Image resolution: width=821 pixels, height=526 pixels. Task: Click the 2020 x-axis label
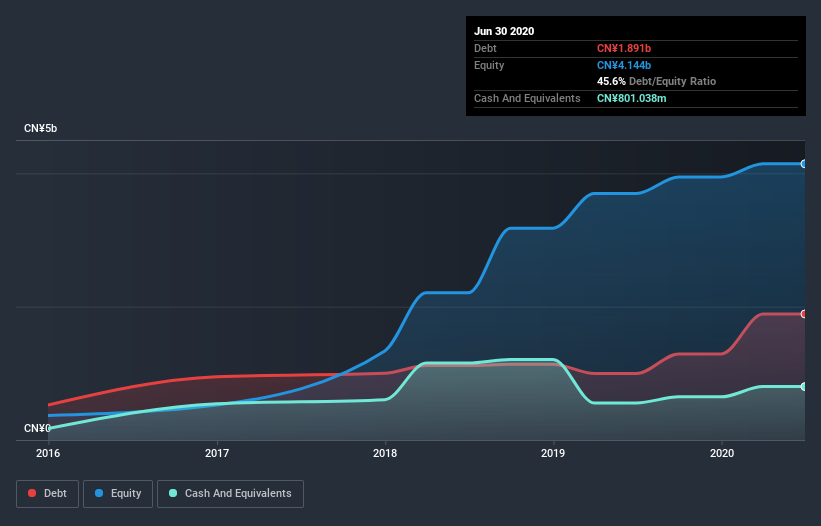[722, 453]
